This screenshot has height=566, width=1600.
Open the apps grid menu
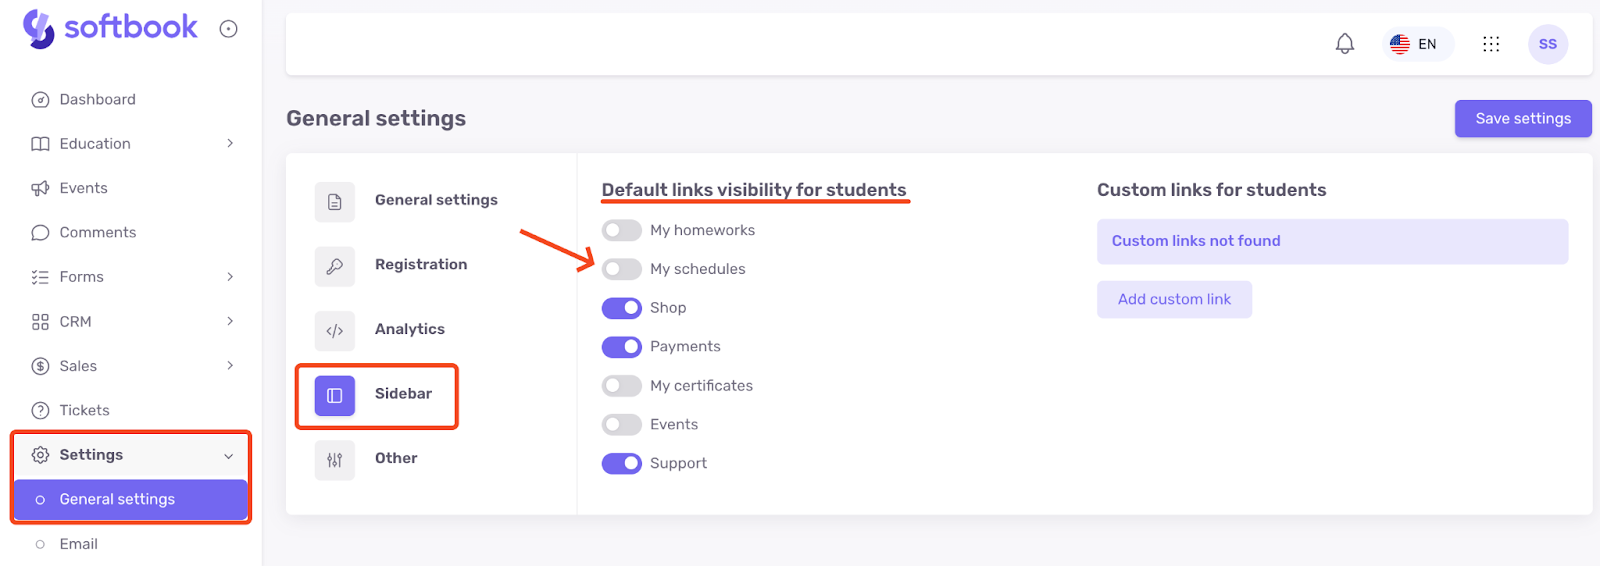pos(1491,44)
